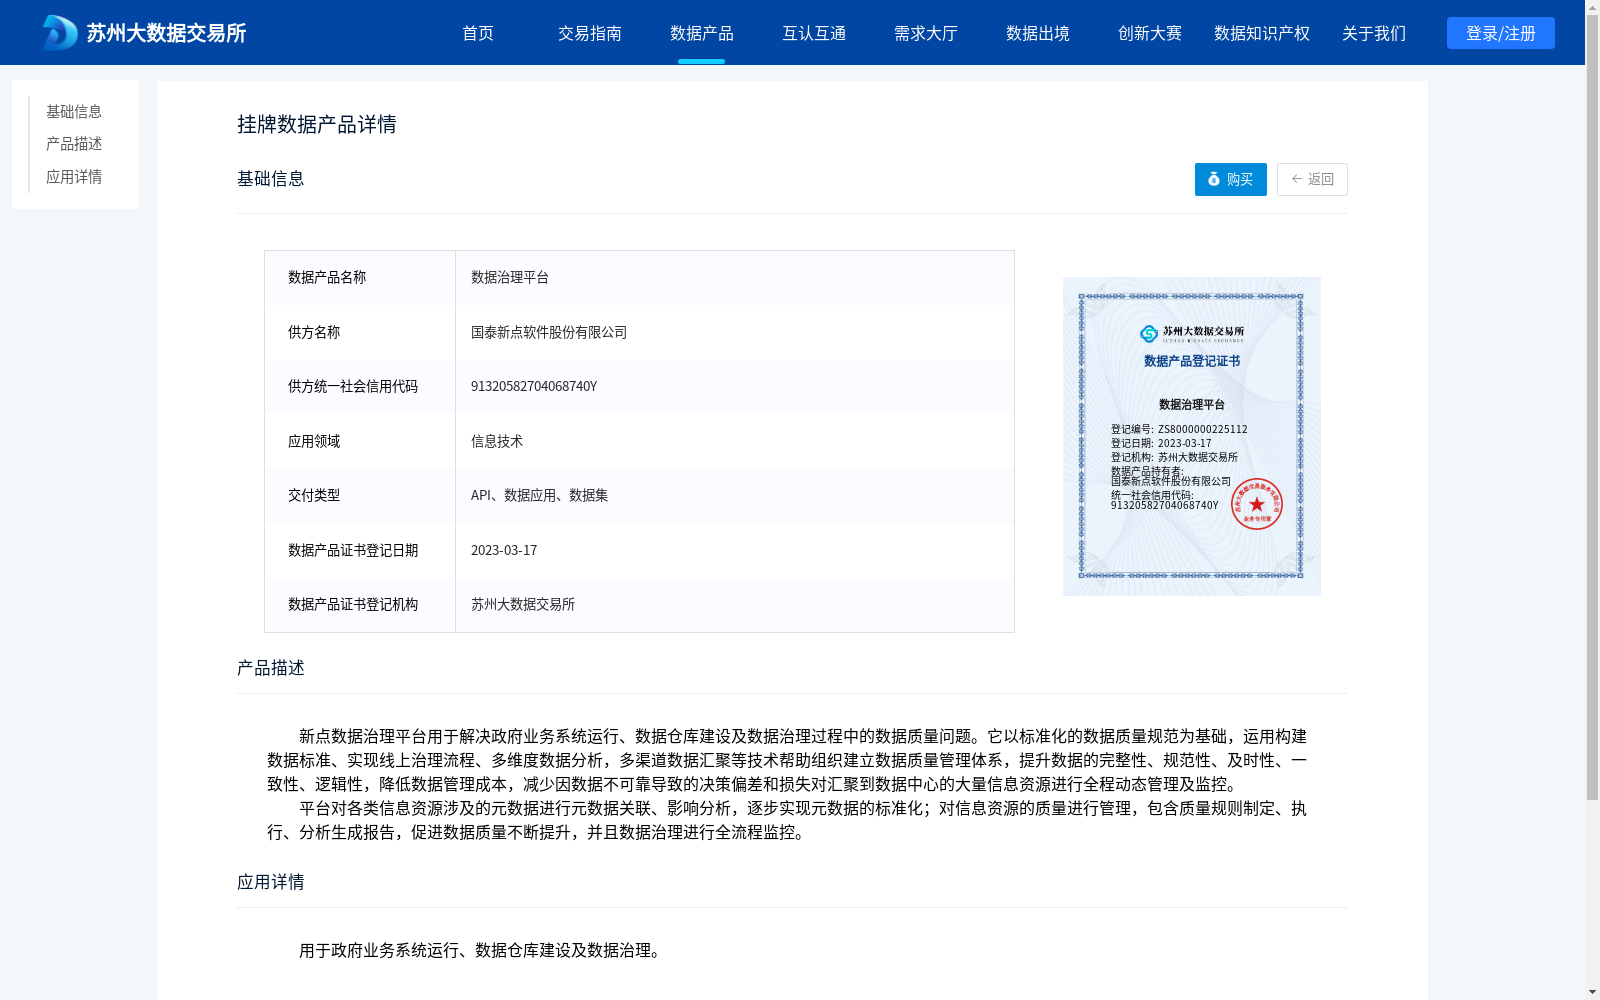
Task: Click the 登录/注册 button
Action: [x=1500, y=32]
